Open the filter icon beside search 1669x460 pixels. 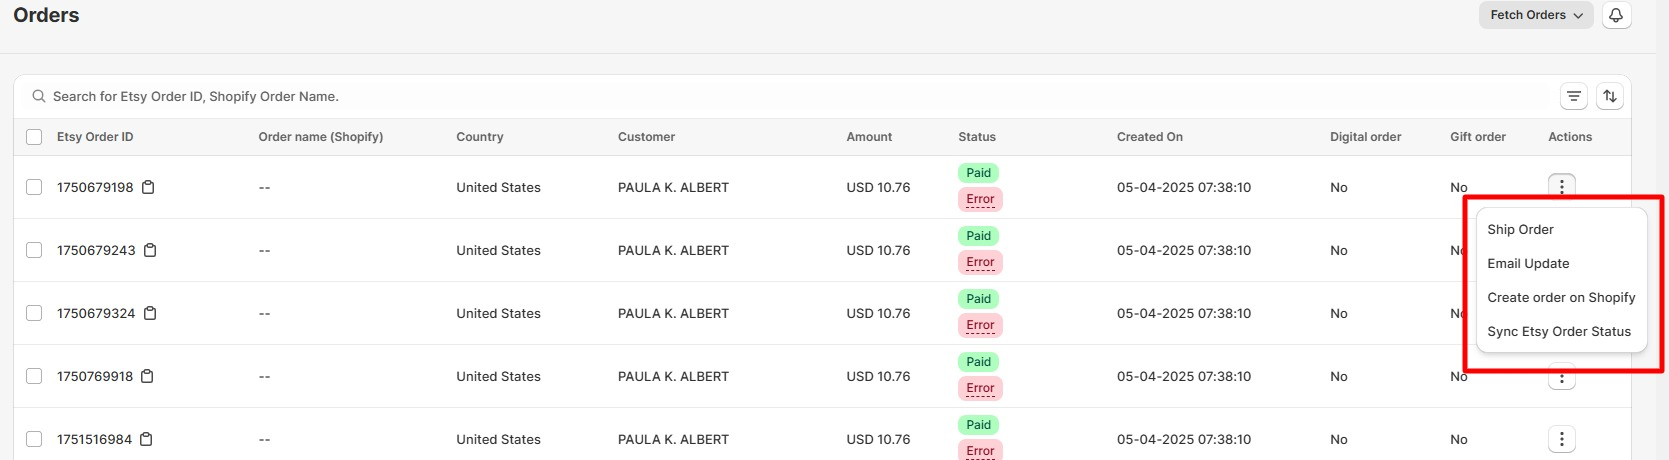(x=1574, y=96)
